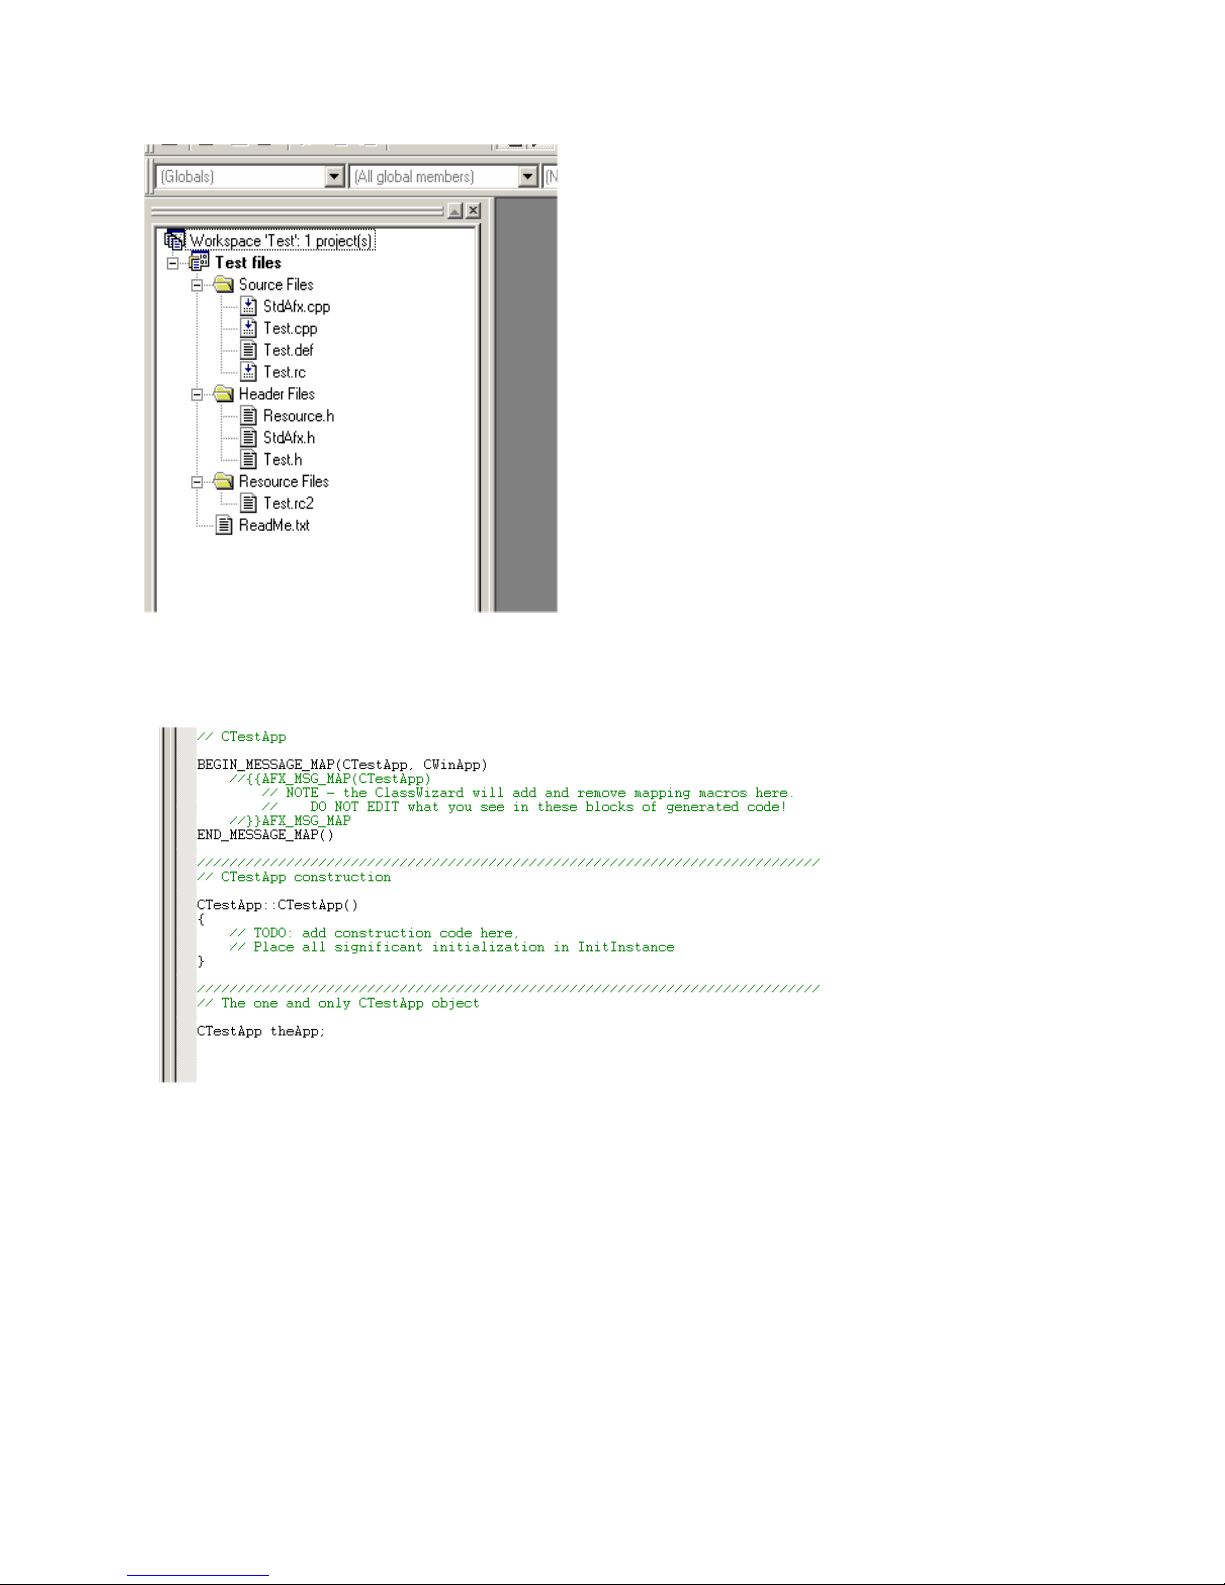The width and height of the screenshot is (1225, 1585).
Task: Click the Test files project icon
Action: 199,263
